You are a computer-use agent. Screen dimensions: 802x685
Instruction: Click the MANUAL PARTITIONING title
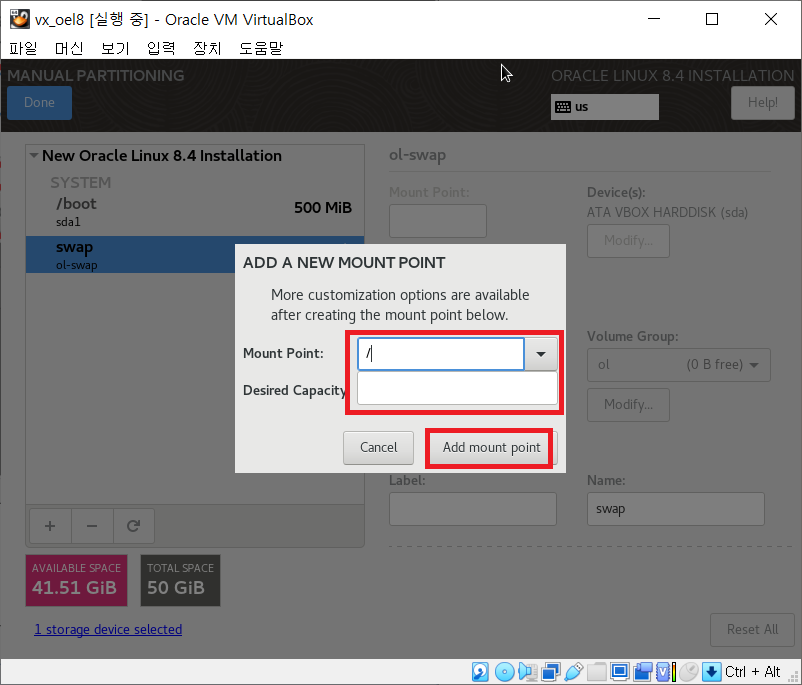[96, 76]
